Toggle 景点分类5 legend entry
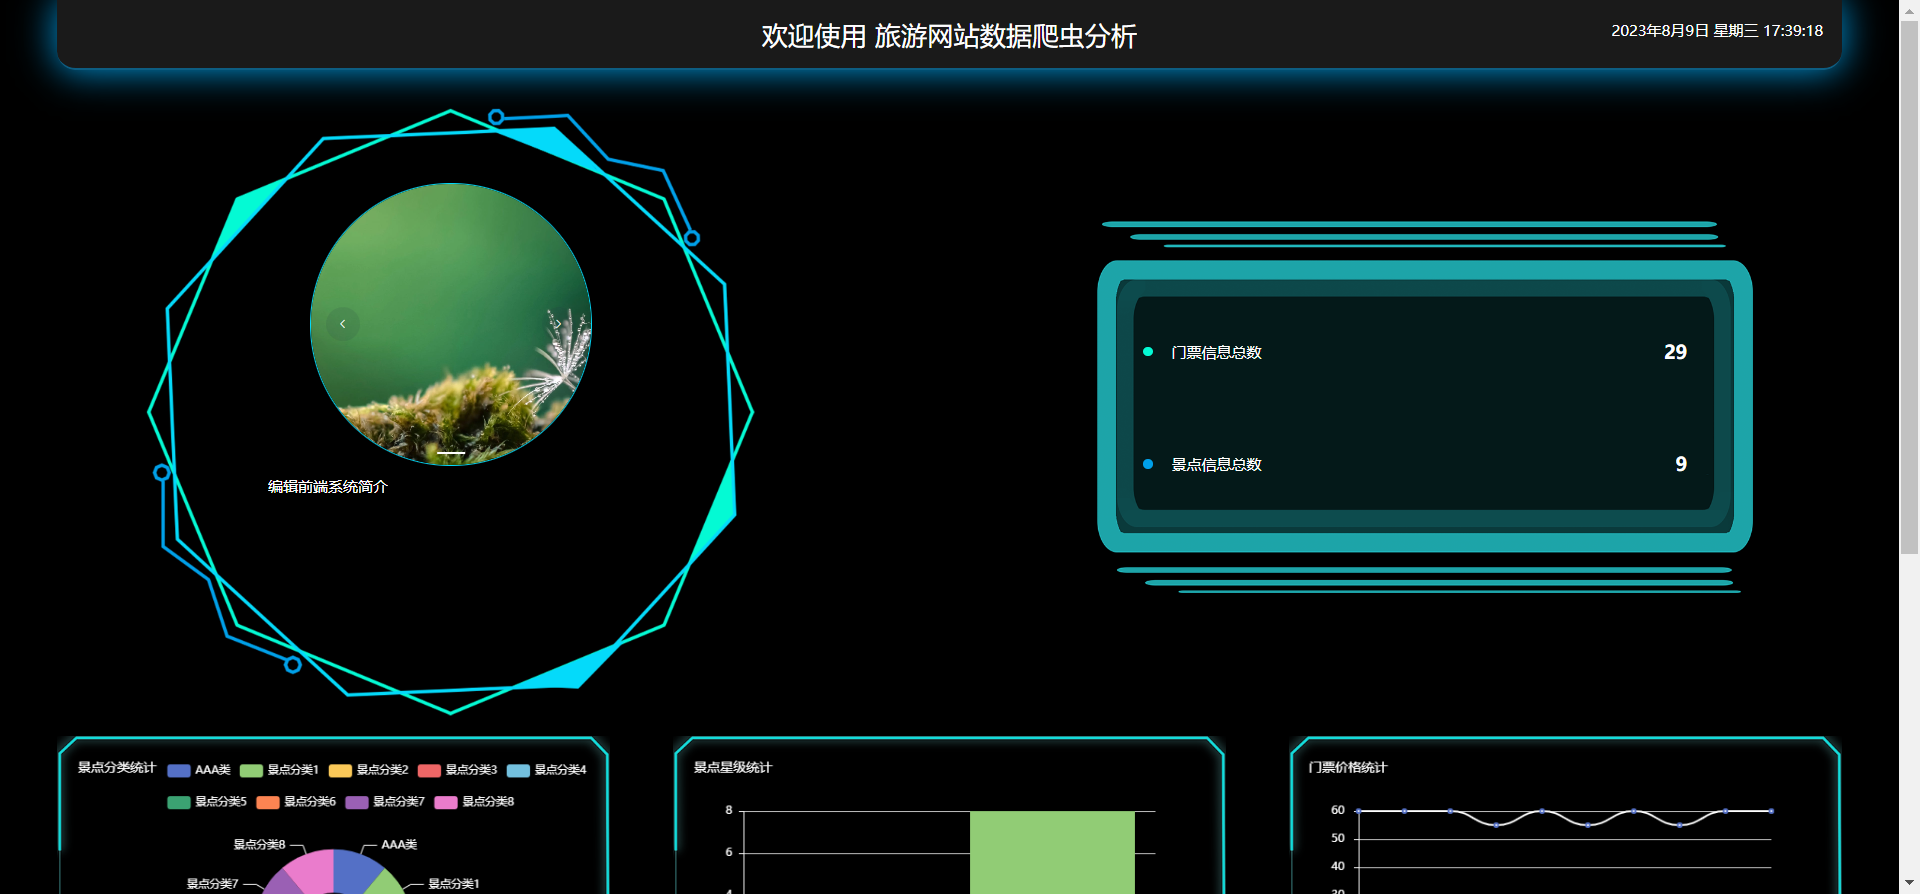 [207, 802]
